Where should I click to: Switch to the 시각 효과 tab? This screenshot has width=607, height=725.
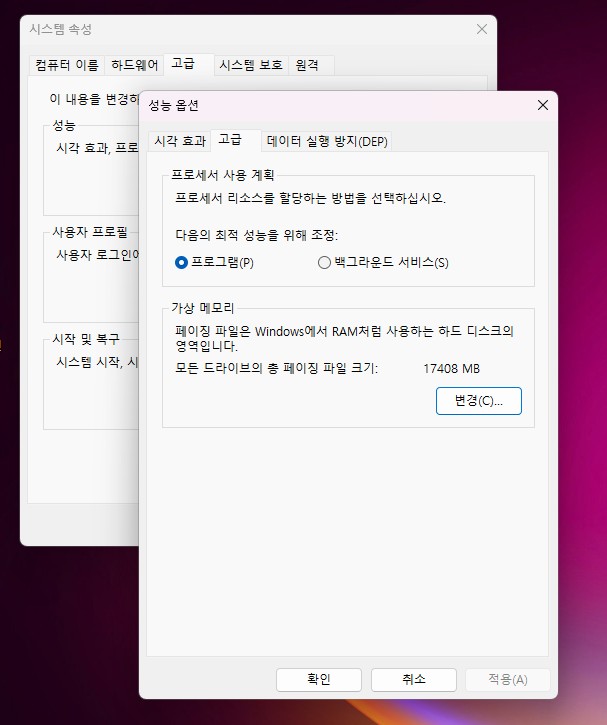[x=180, y=141]
